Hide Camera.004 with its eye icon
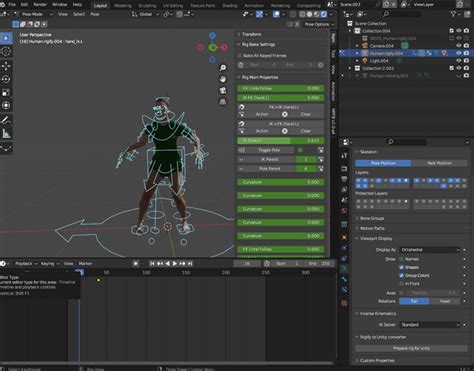474x371 pixels. (459, 46)
